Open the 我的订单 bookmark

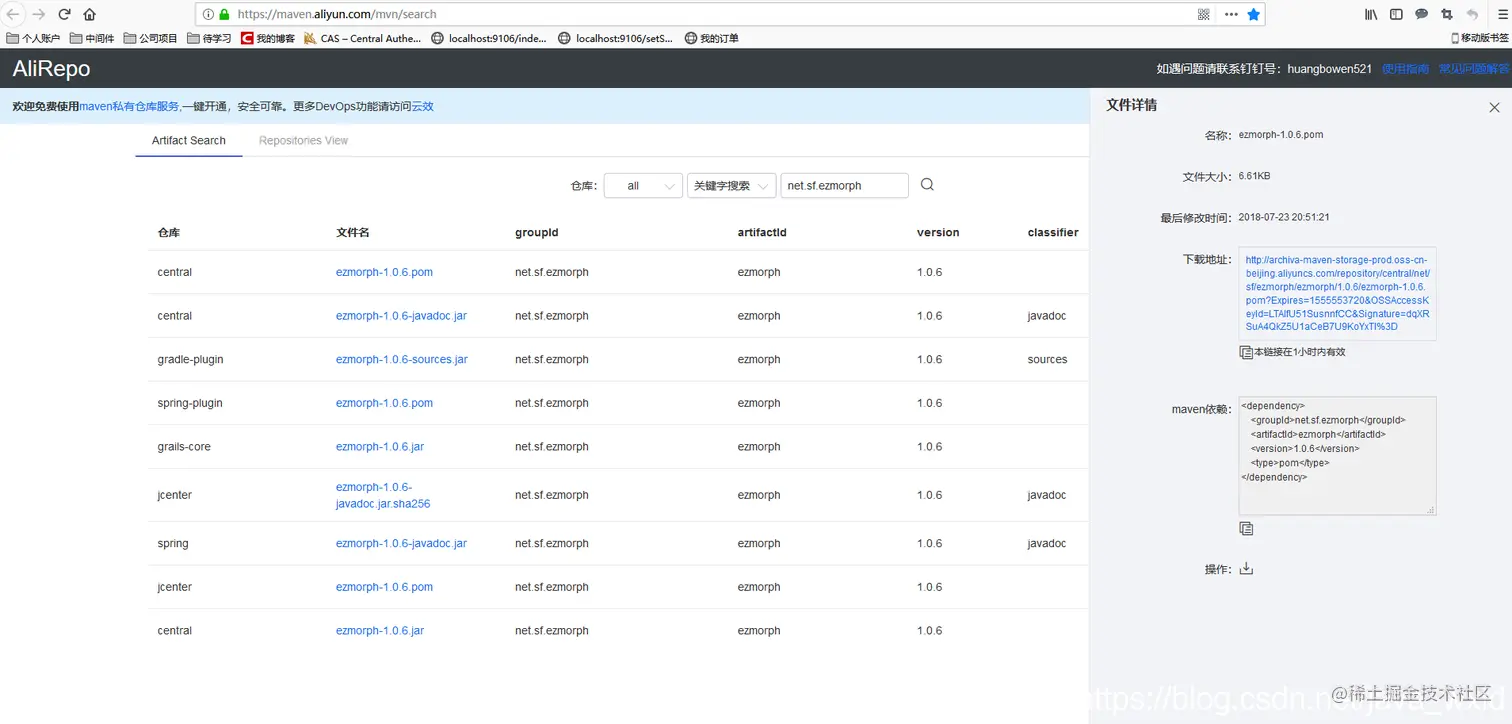pos(711,39)
